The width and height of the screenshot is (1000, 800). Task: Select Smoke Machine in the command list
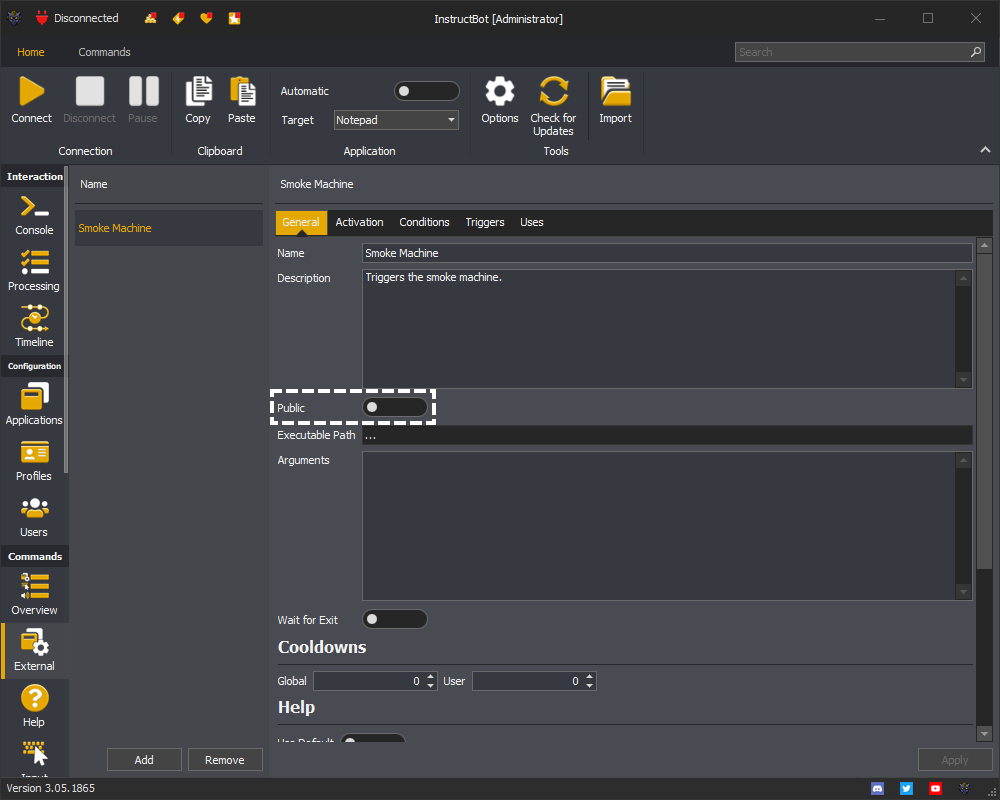169,228
